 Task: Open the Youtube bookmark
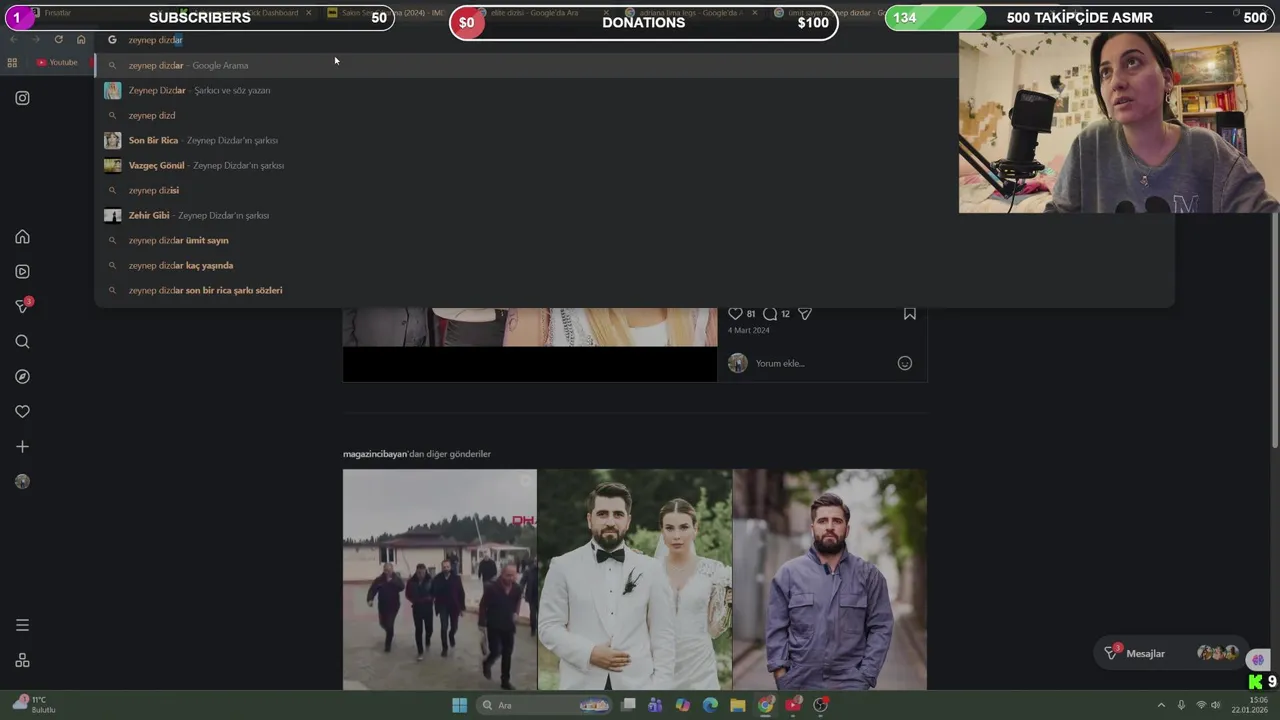coord(57,63)
